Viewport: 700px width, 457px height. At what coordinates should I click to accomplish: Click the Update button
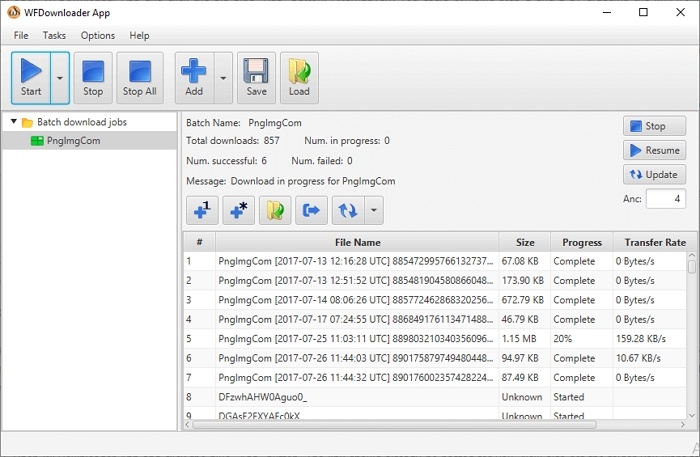click(654, 174)
